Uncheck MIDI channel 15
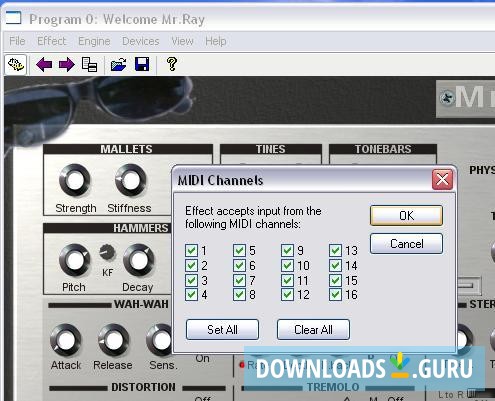Viewport: 495px width, 401px height. [335, 280]
